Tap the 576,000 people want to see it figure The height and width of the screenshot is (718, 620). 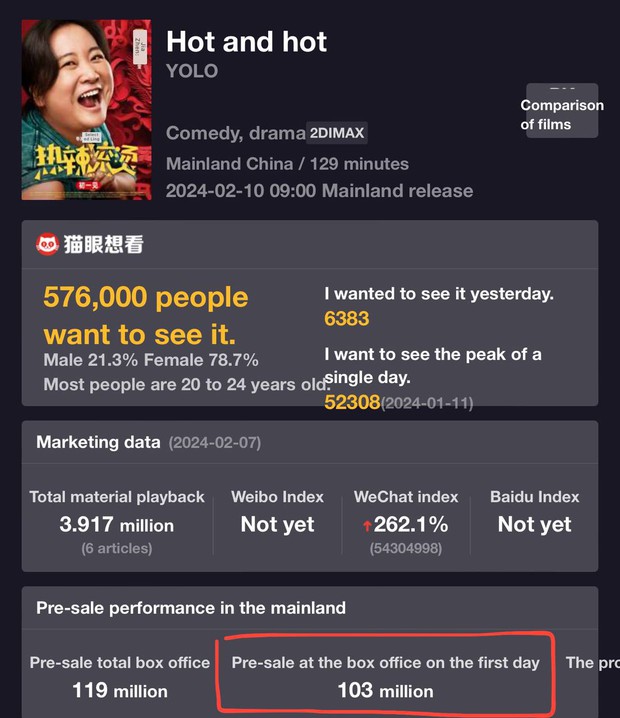[x=145, y=314]
